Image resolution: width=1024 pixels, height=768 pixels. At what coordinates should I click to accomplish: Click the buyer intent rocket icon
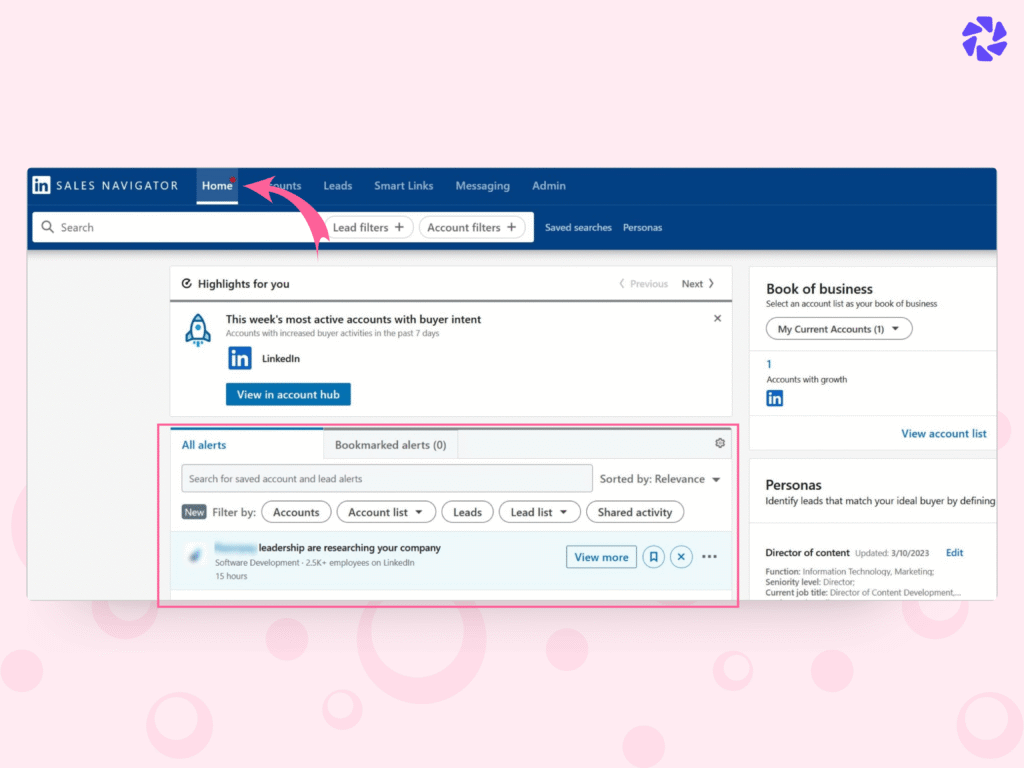coord(198,330)
